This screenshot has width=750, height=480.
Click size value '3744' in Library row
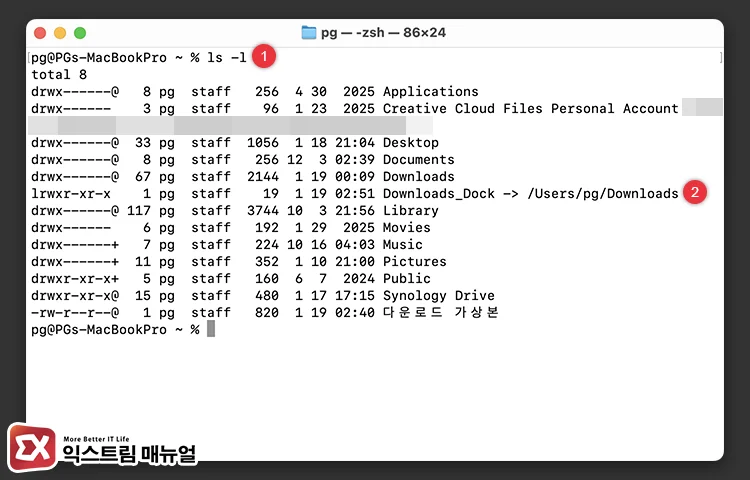click(x=263, y=211)
